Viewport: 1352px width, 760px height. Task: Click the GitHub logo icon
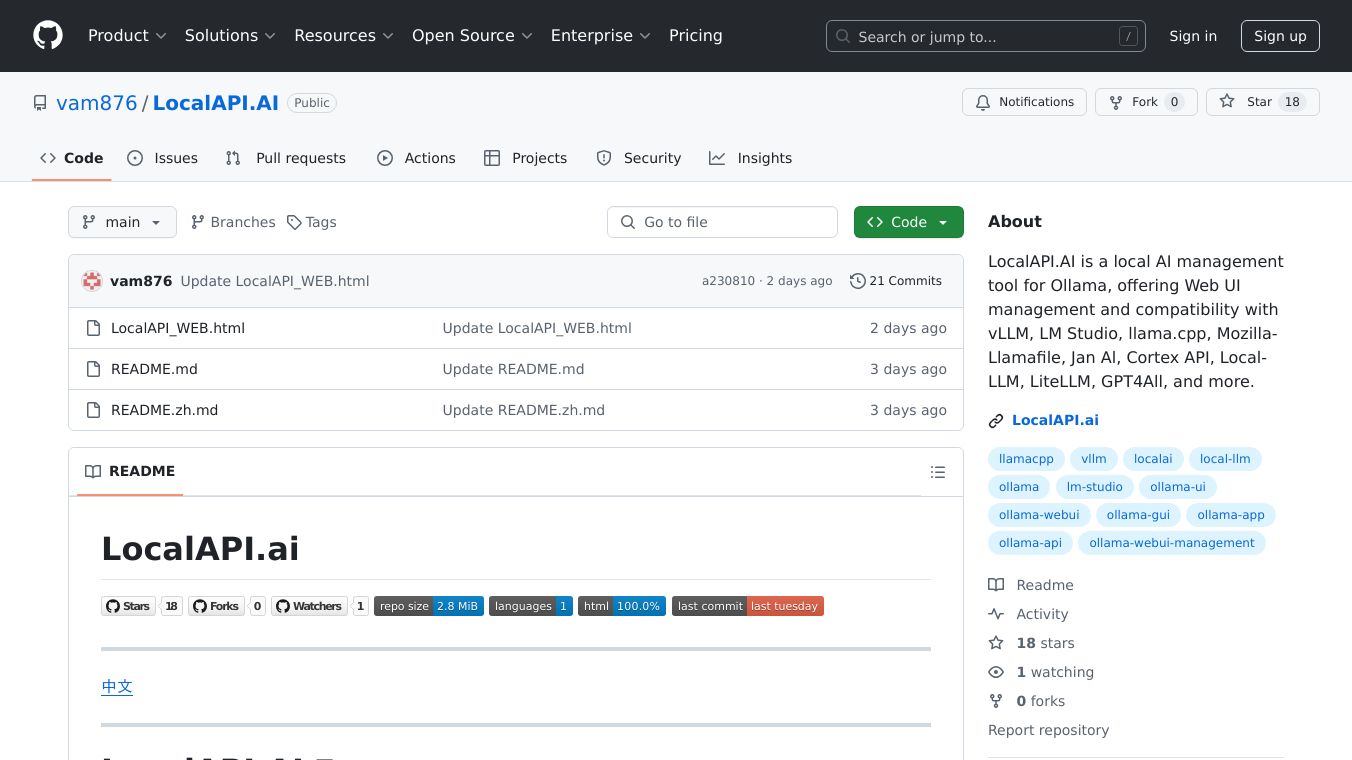pyautogui.click(x=47, y=36)
